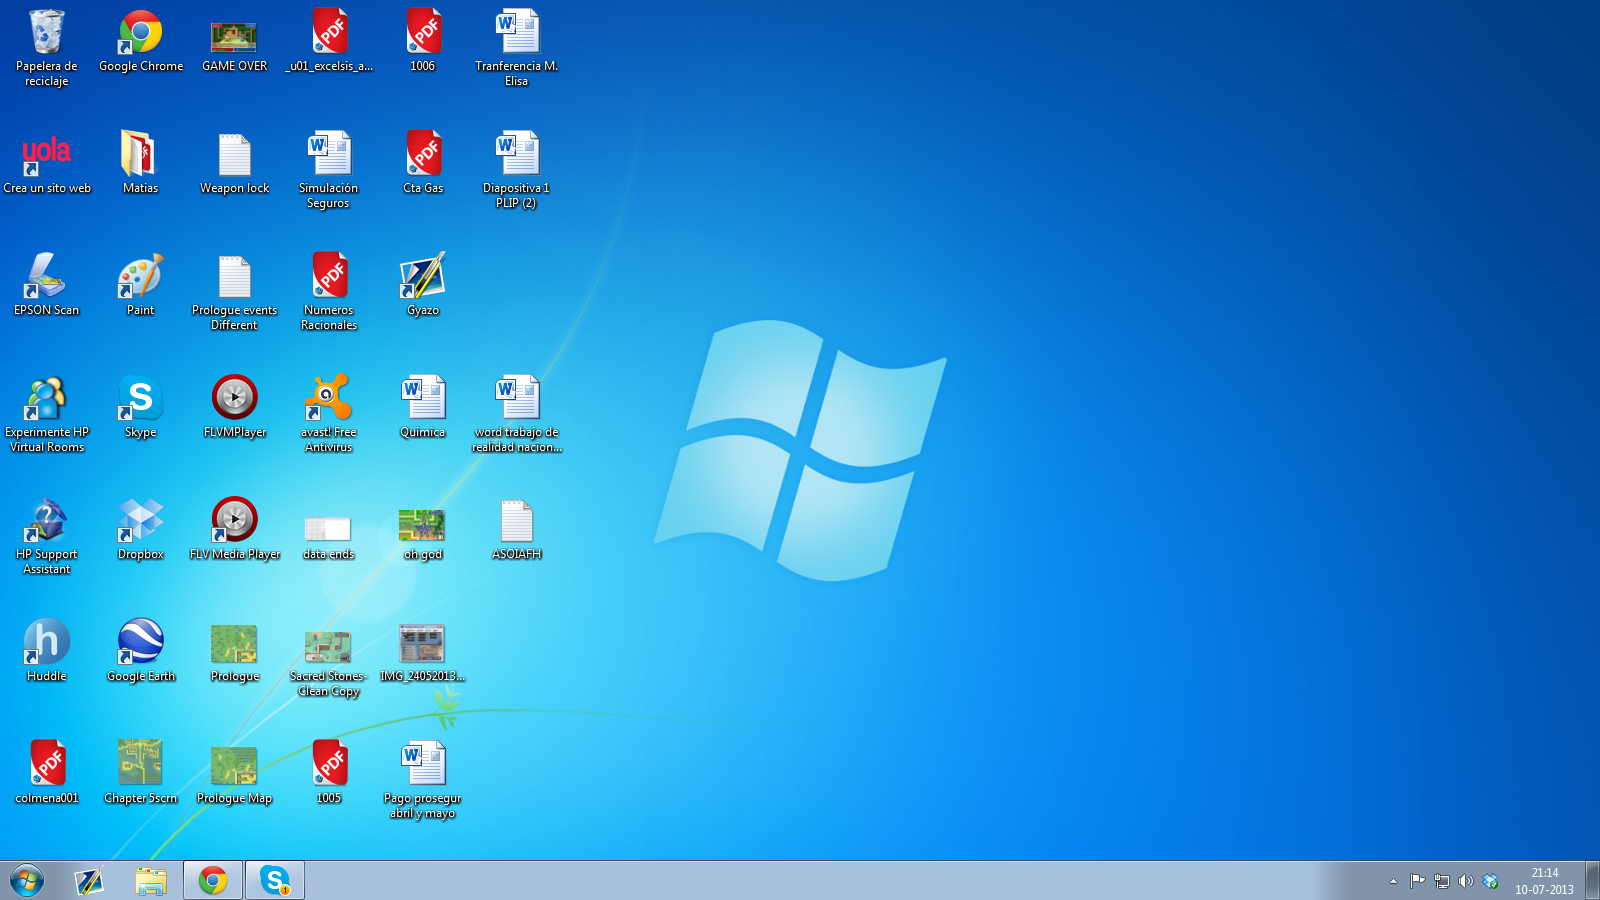The height and width of the screenshot is (900, 1600).
Task: Select the 1006 PDF file
Action: point(423,42)
